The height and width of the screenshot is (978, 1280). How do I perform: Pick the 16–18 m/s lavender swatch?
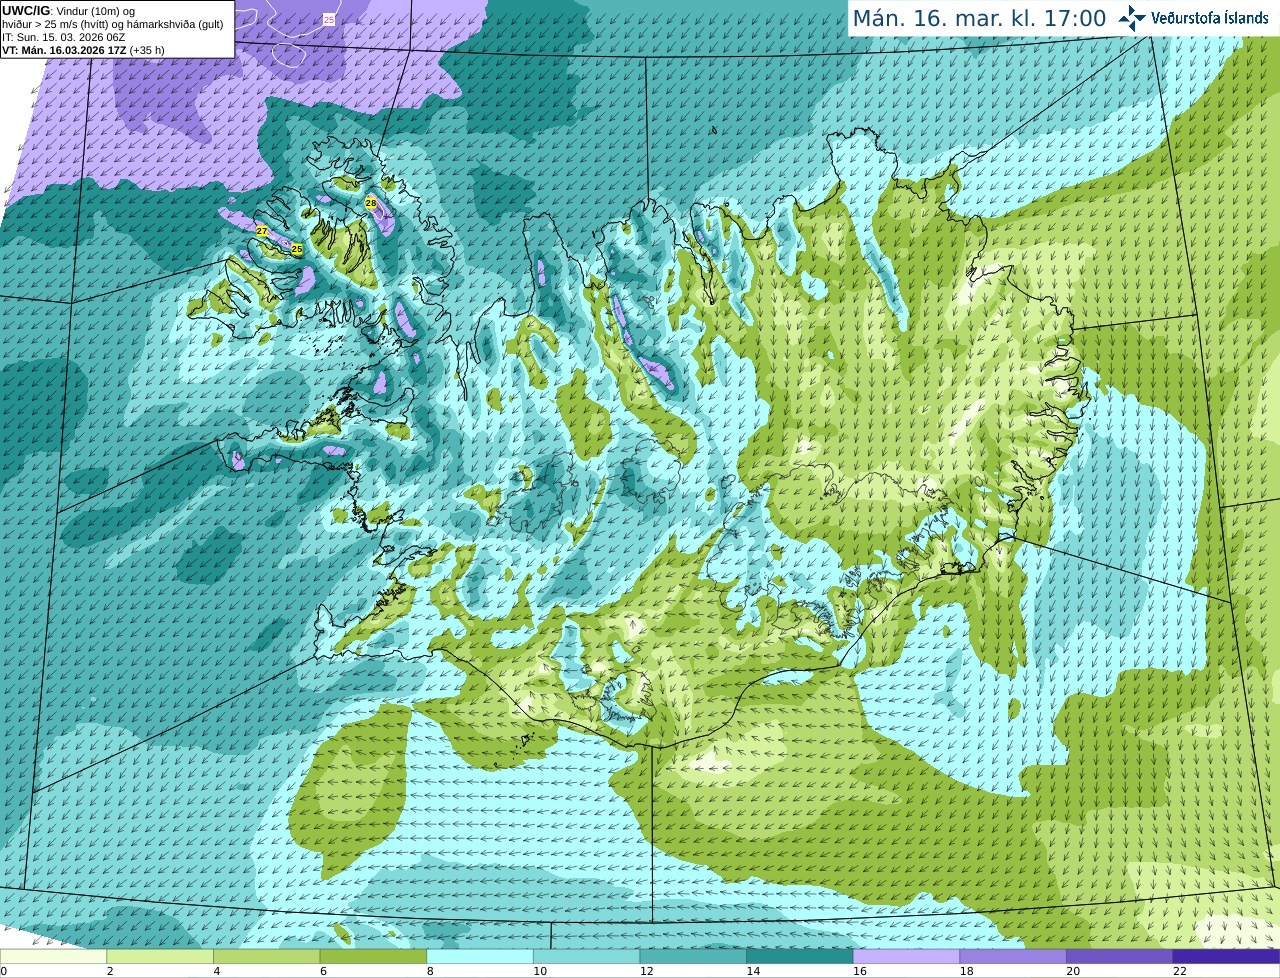coord(906,956)
